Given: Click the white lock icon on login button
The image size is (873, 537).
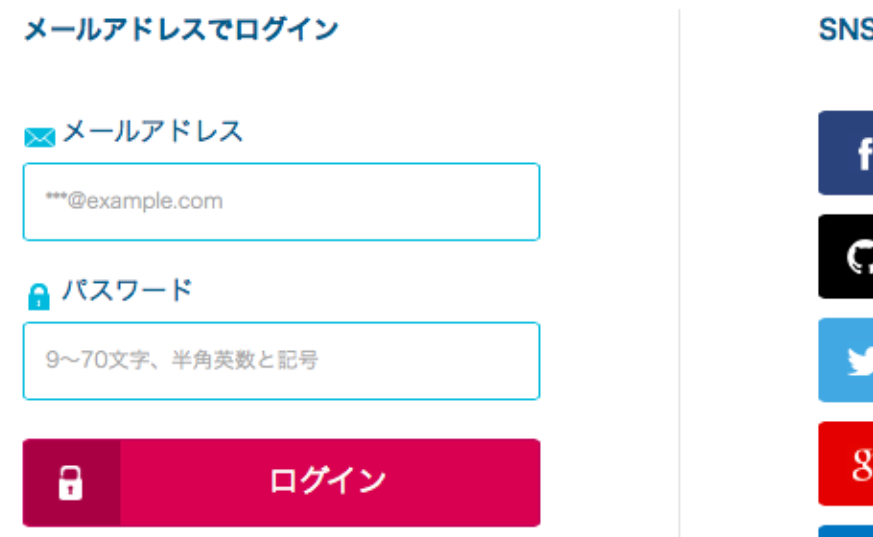Looking at the screenshot, I should (71, 483).
